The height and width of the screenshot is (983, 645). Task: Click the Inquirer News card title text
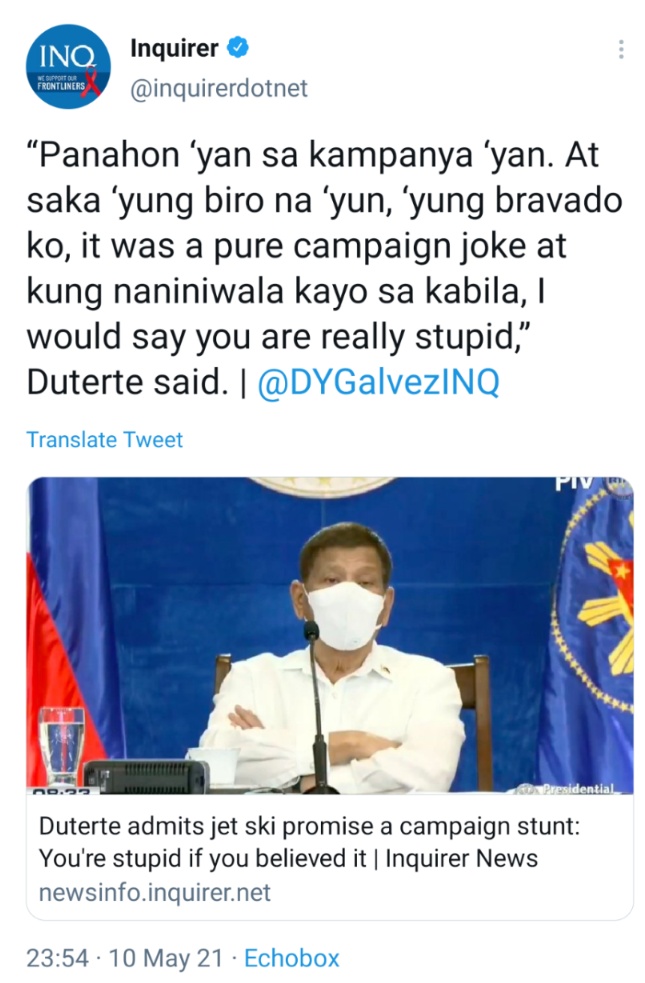click(x=461, y=858)
